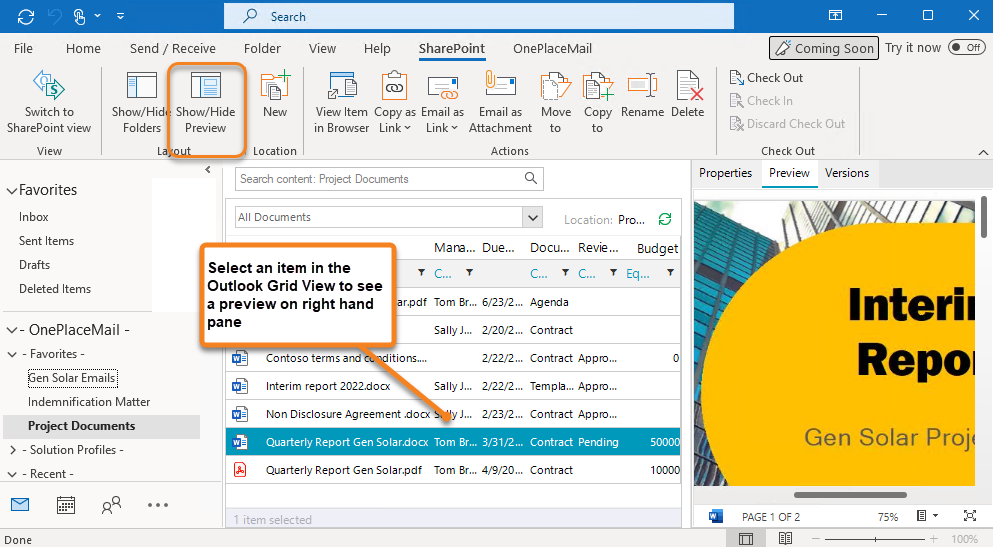Click the Word icon in preview footer
The height and width of the screenshot is (547, 993).
[x=716, y=516]
